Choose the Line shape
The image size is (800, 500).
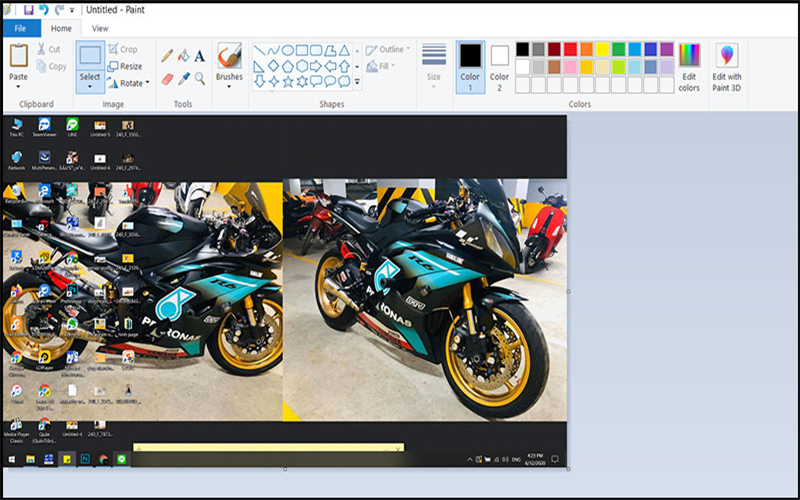tap(259, 50)
